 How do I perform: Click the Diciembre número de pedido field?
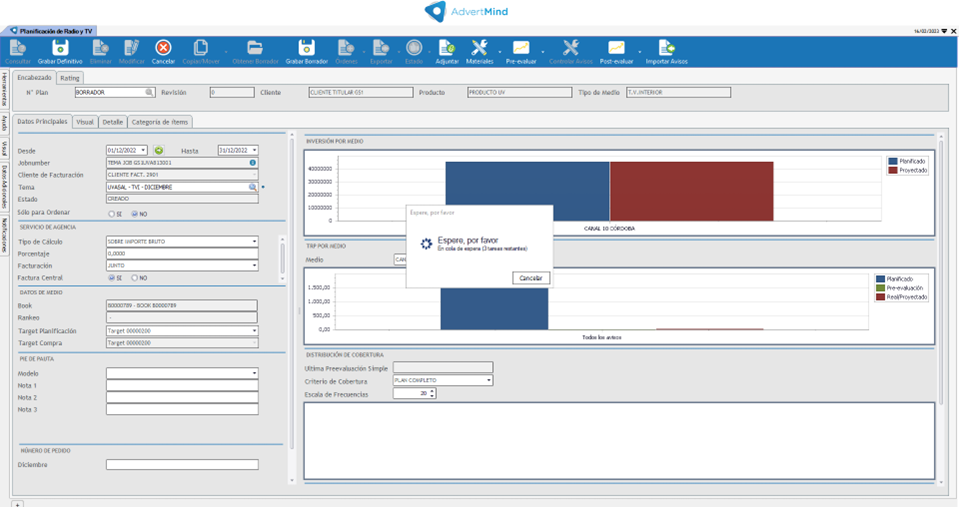[182, 465]
